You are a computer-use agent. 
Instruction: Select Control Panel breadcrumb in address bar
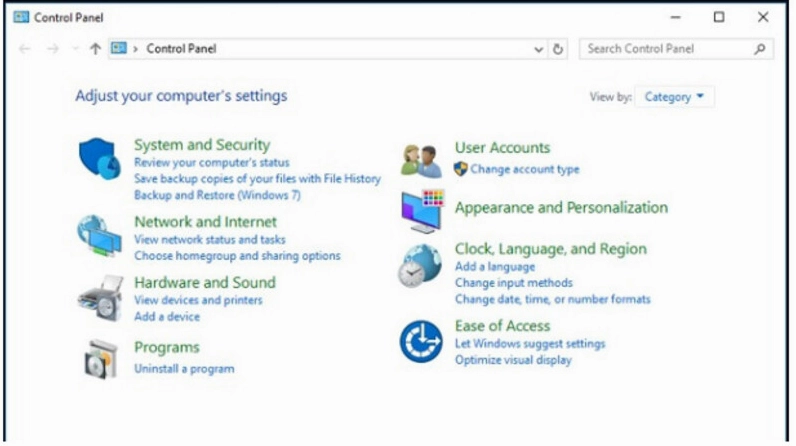coord(181,49)
